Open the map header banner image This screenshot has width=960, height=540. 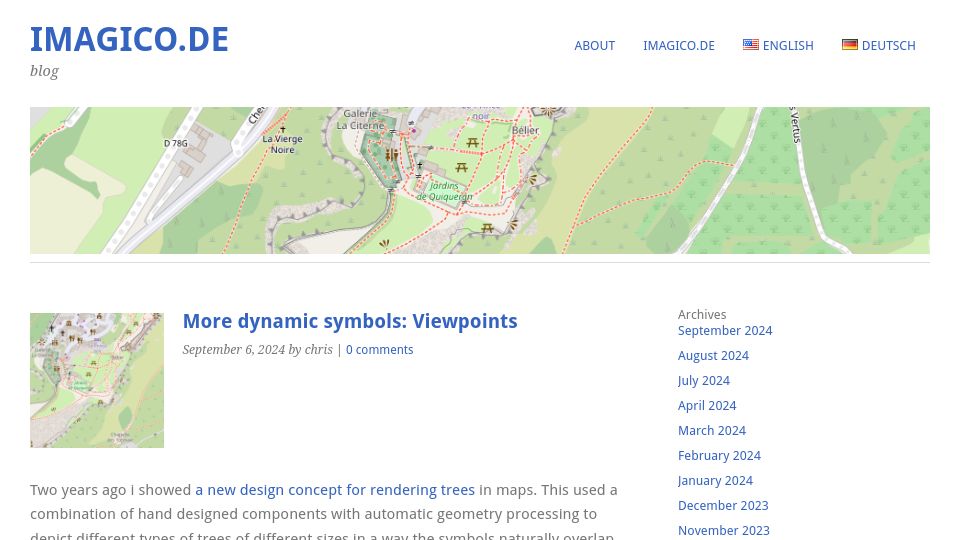pyautogui.click(x=480, y=181)
